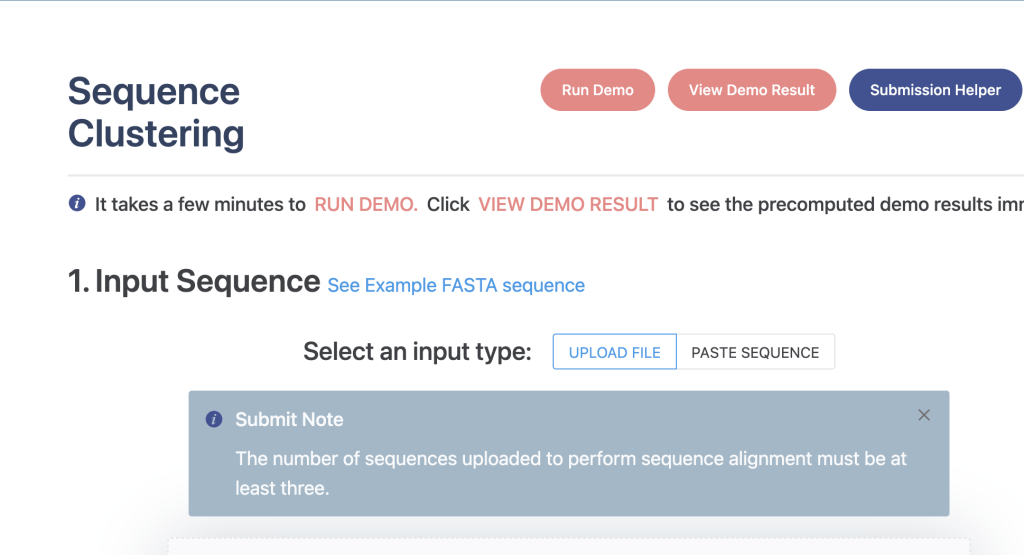This screenshot has height=555, width=1024.
Task: Open the Submission Helper
Action: pyautogui.click(x=935, y=90)
